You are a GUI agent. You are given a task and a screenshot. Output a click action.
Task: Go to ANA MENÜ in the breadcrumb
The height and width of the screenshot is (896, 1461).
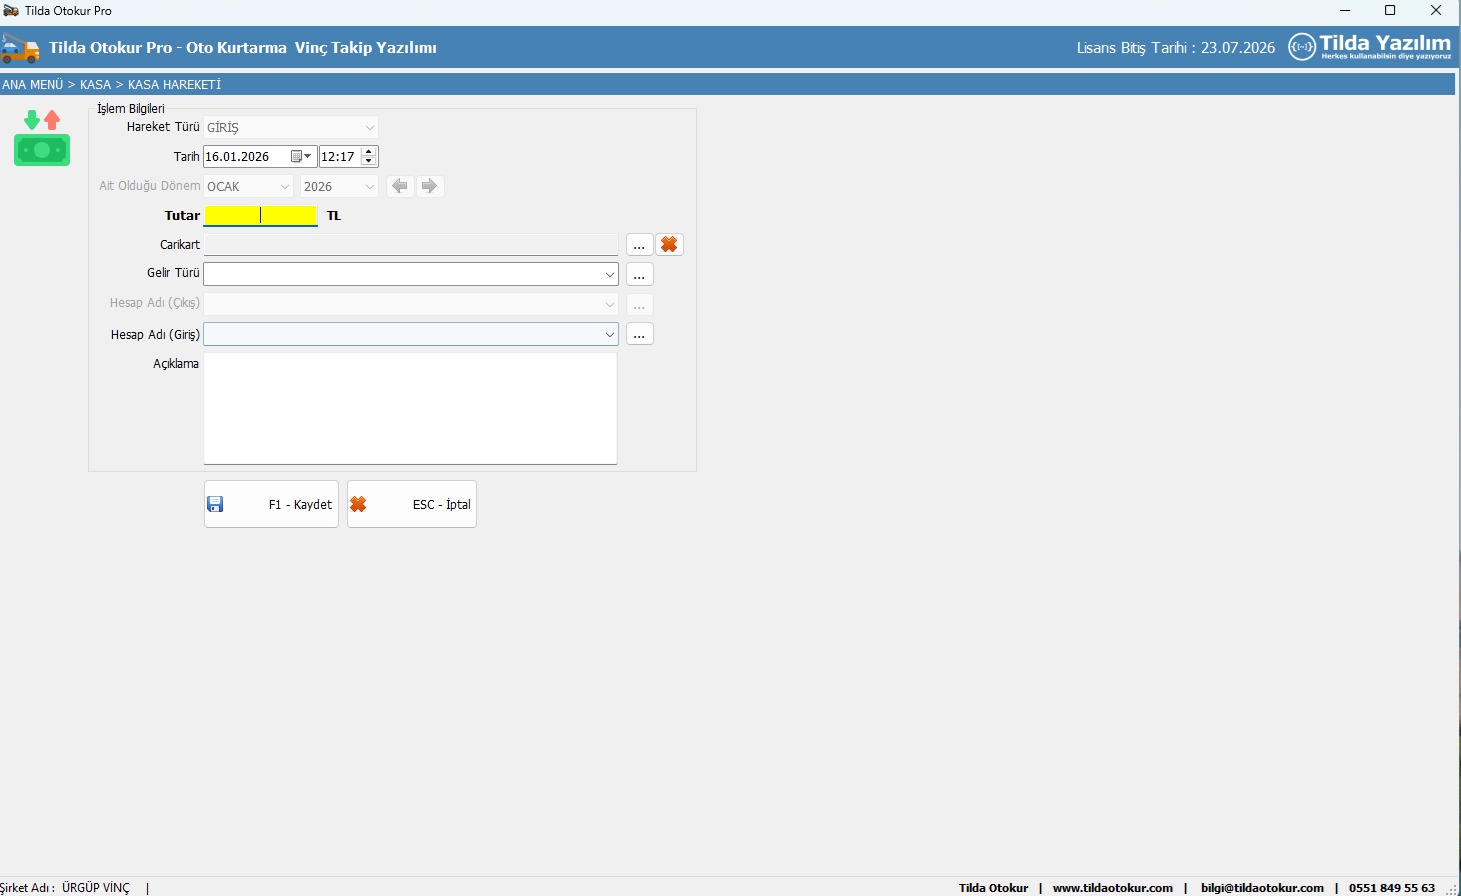click(32, 85)
